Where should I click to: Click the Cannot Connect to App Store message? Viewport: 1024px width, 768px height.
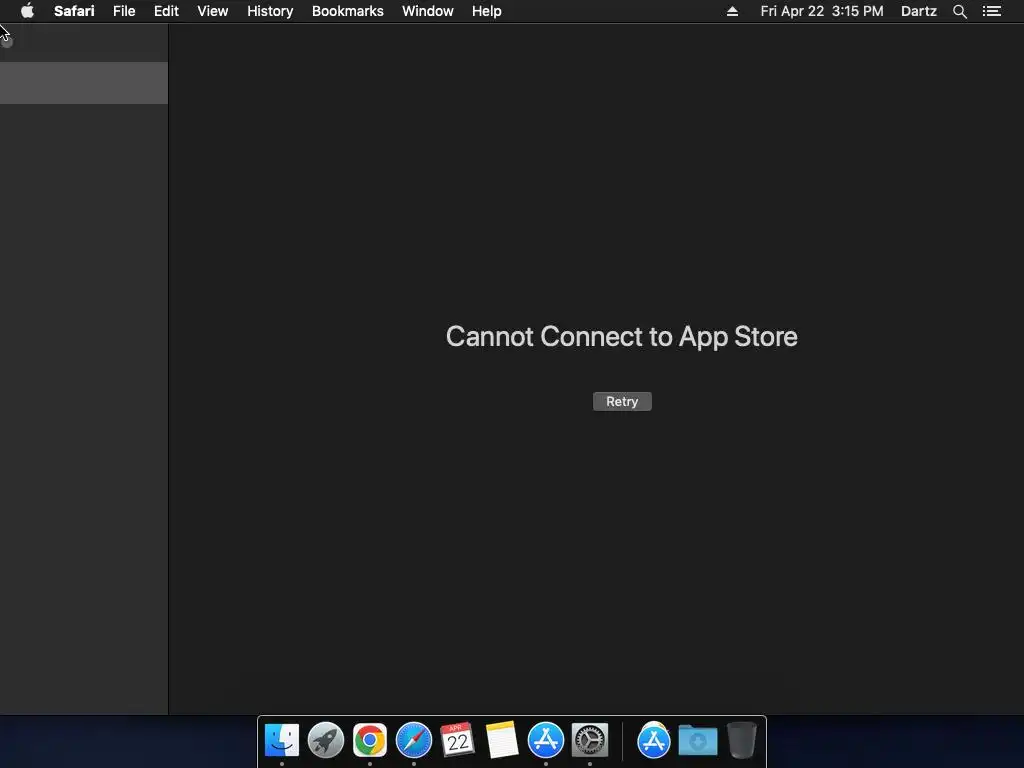(x=622, y=337)
